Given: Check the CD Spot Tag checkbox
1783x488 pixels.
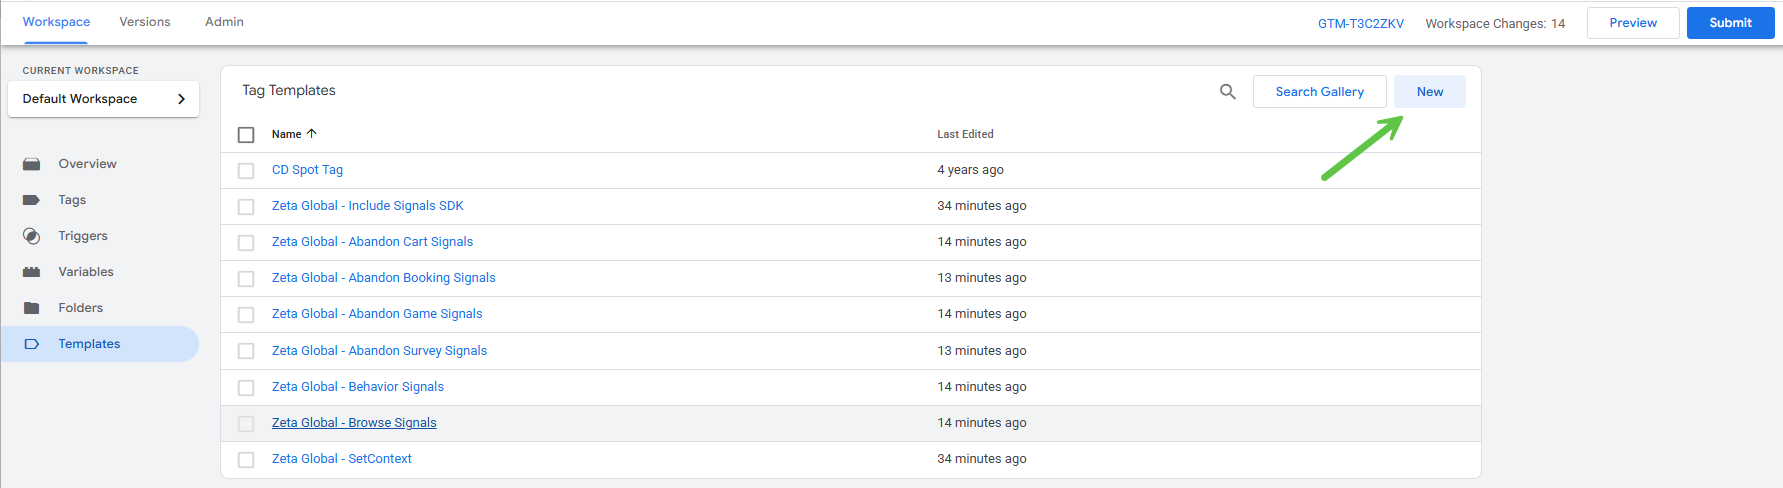Looking at the screenshot, I should pyautogui.click(x=246, y=171).
